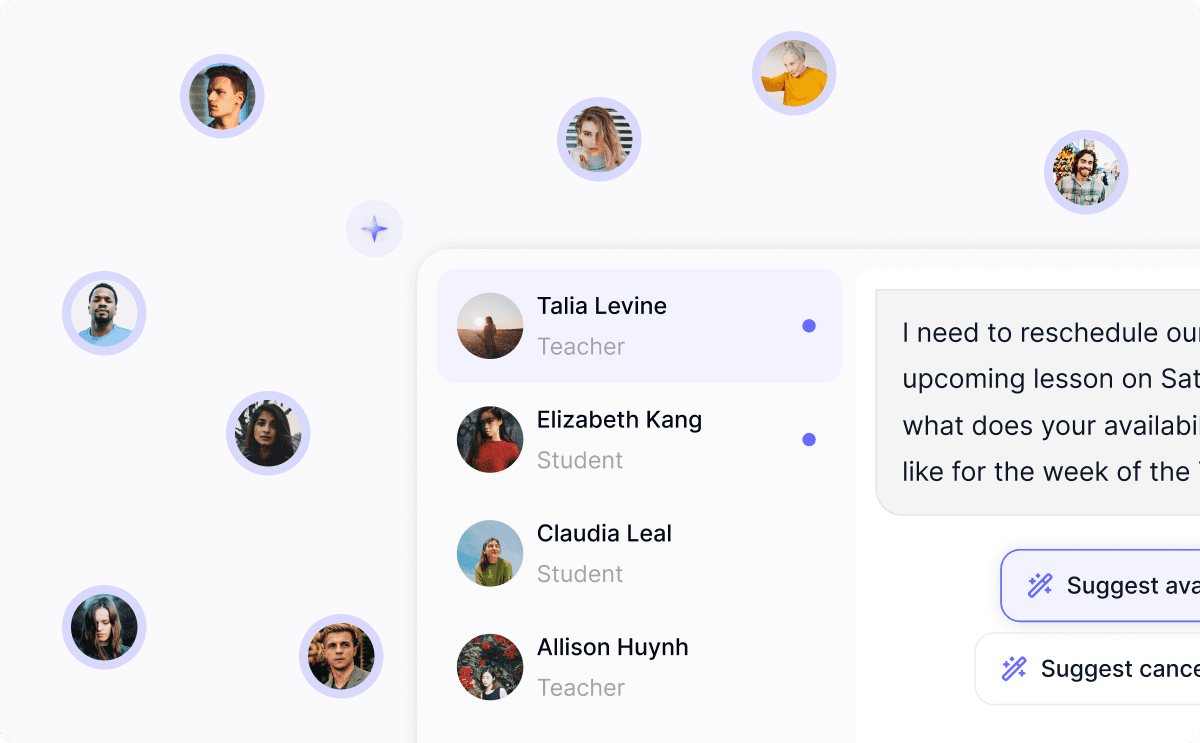Open the chat with Claudia Leal
The image size is (1200, 743).
[639, 553]
